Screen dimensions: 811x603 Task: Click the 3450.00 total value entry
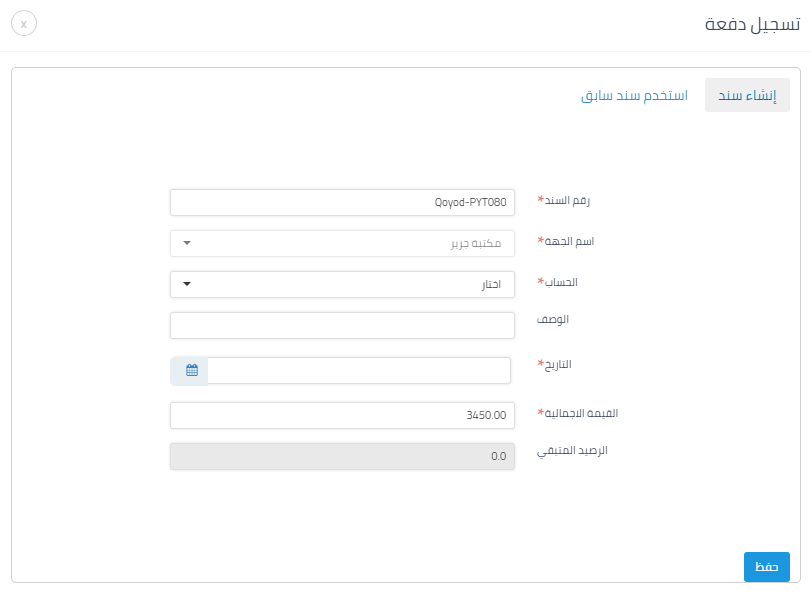(x=485, y=415)
